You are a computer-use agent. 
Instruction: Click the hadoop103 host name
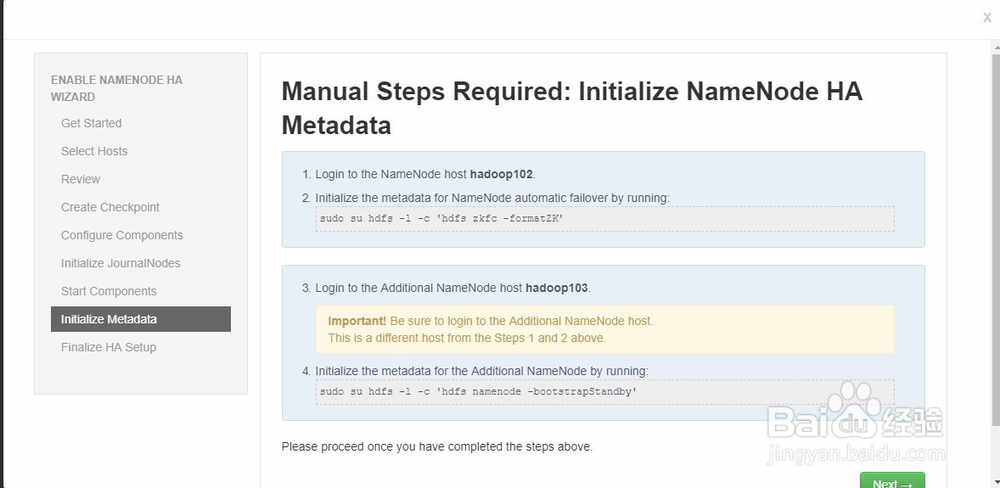[x=557, y=287]
